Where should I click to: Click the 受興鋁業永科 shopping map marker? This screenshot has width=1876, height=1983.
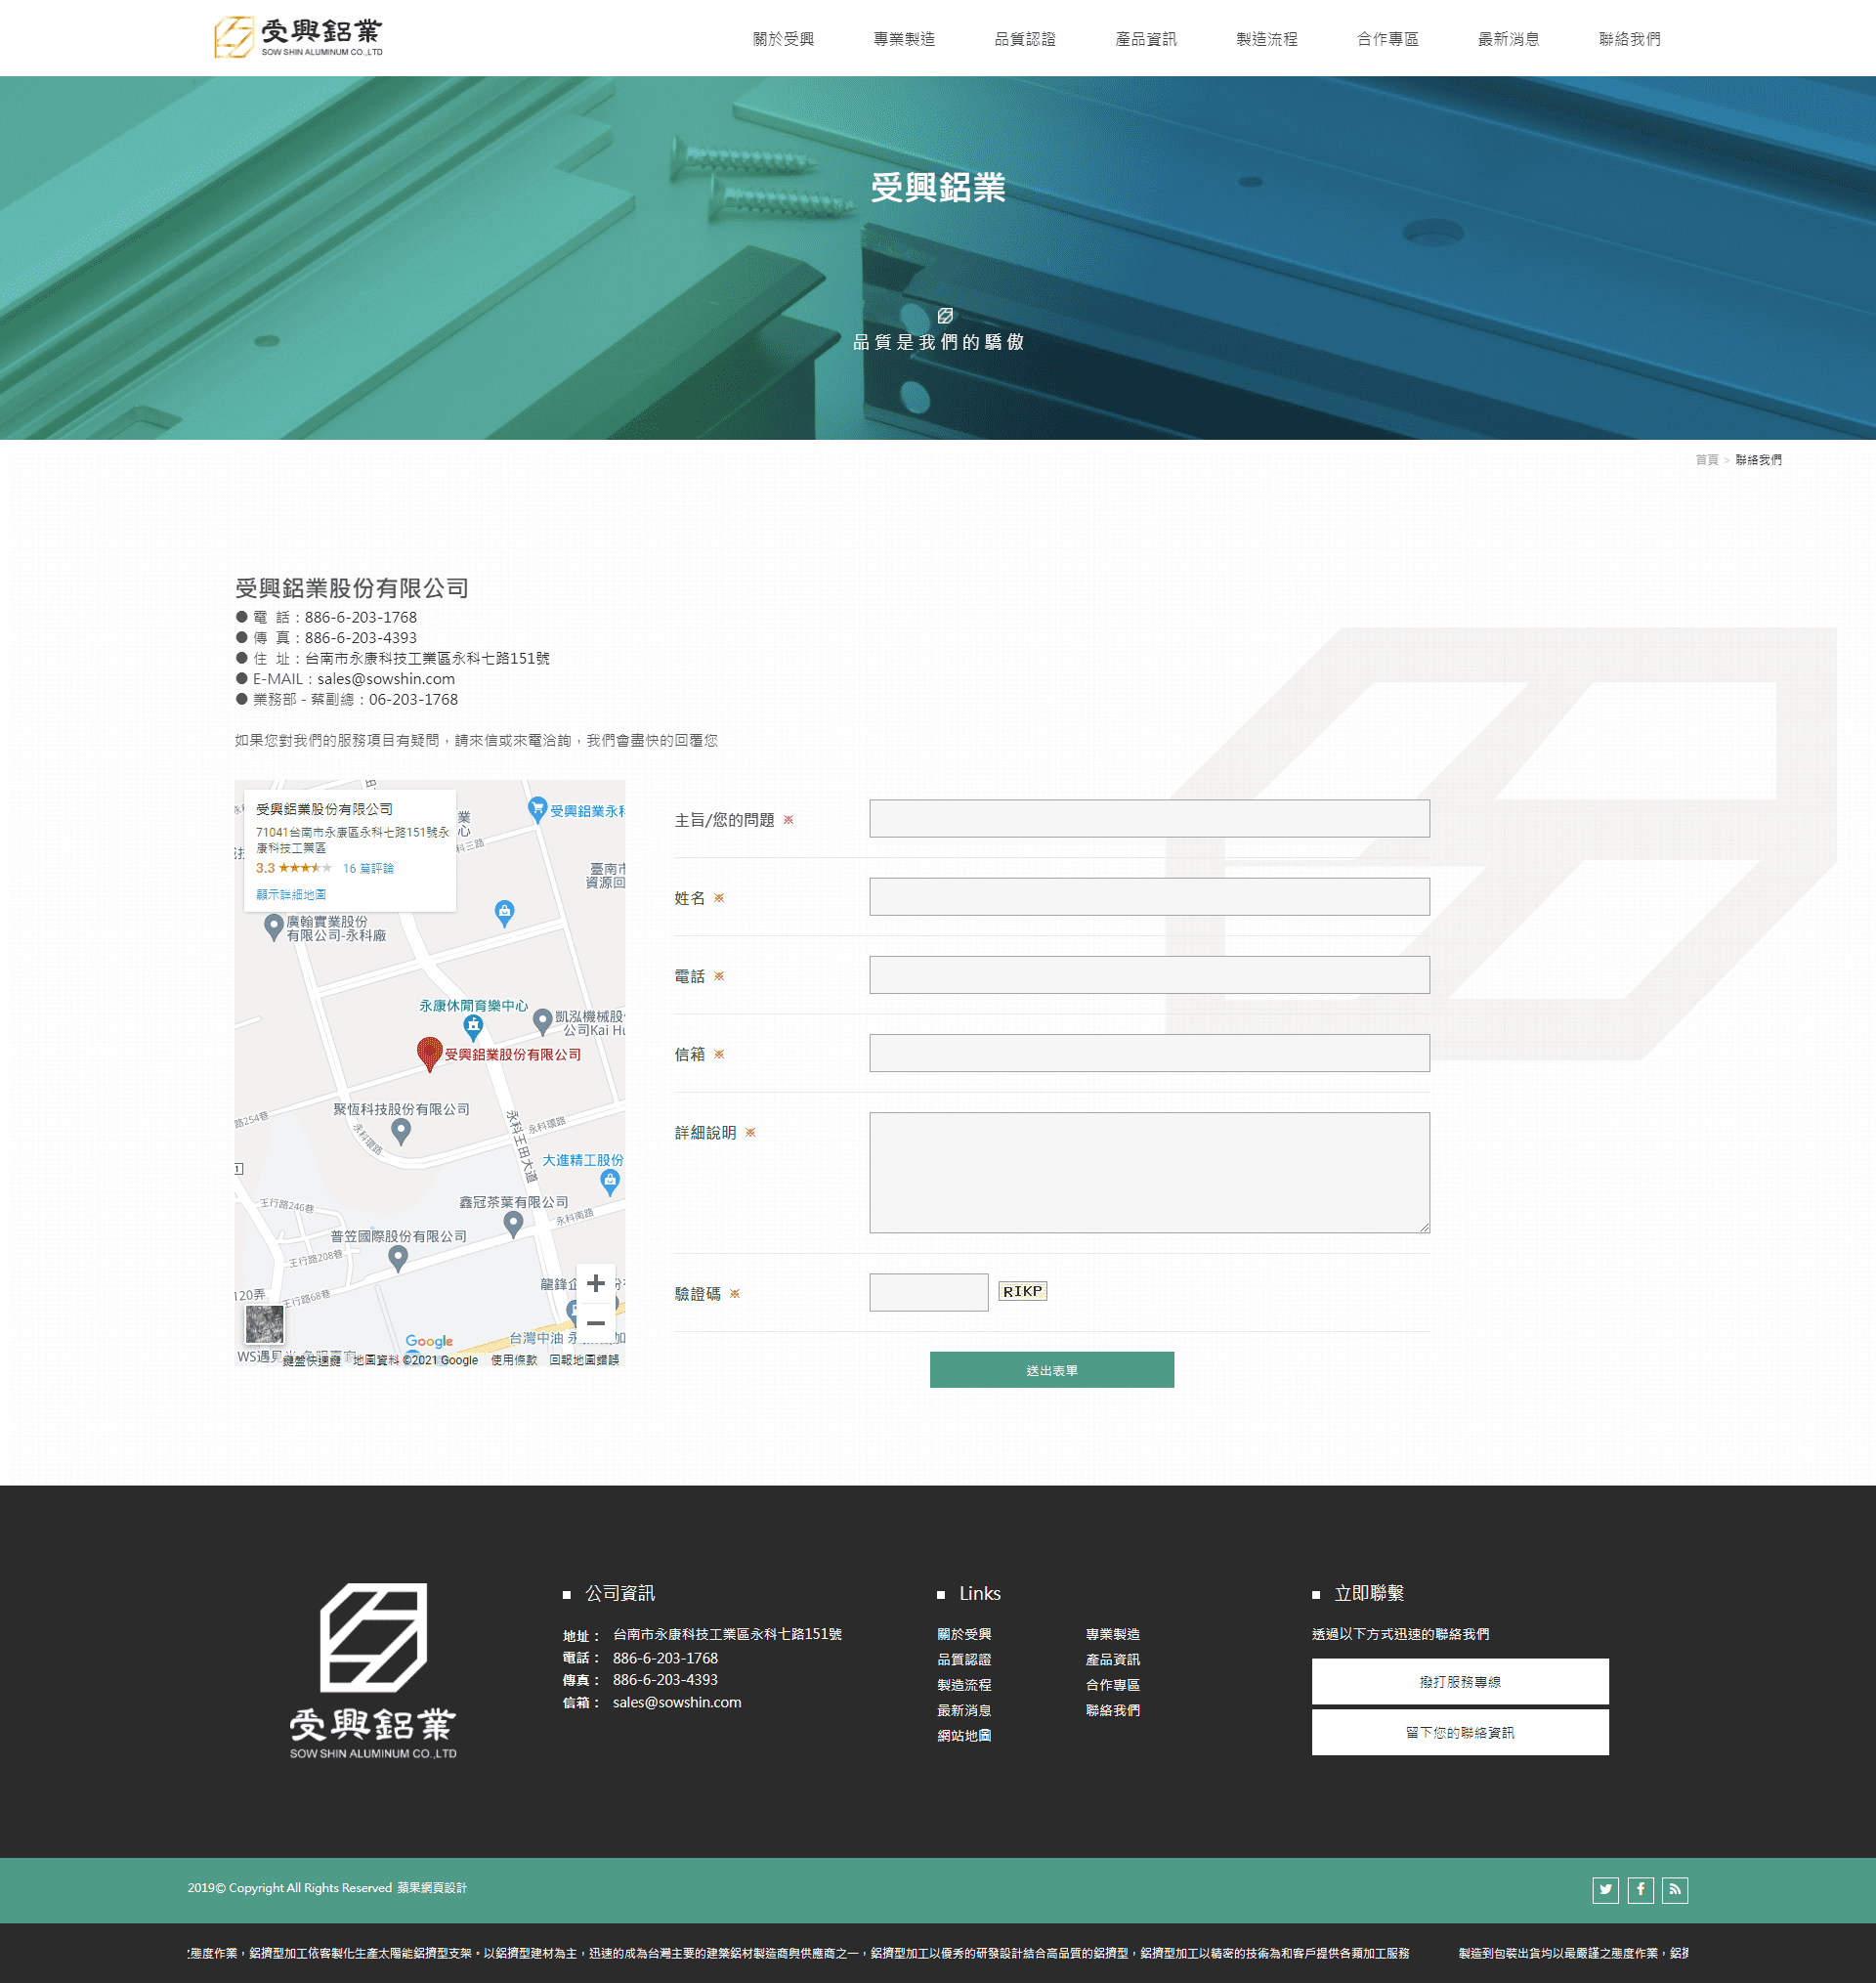pos(537,808)
